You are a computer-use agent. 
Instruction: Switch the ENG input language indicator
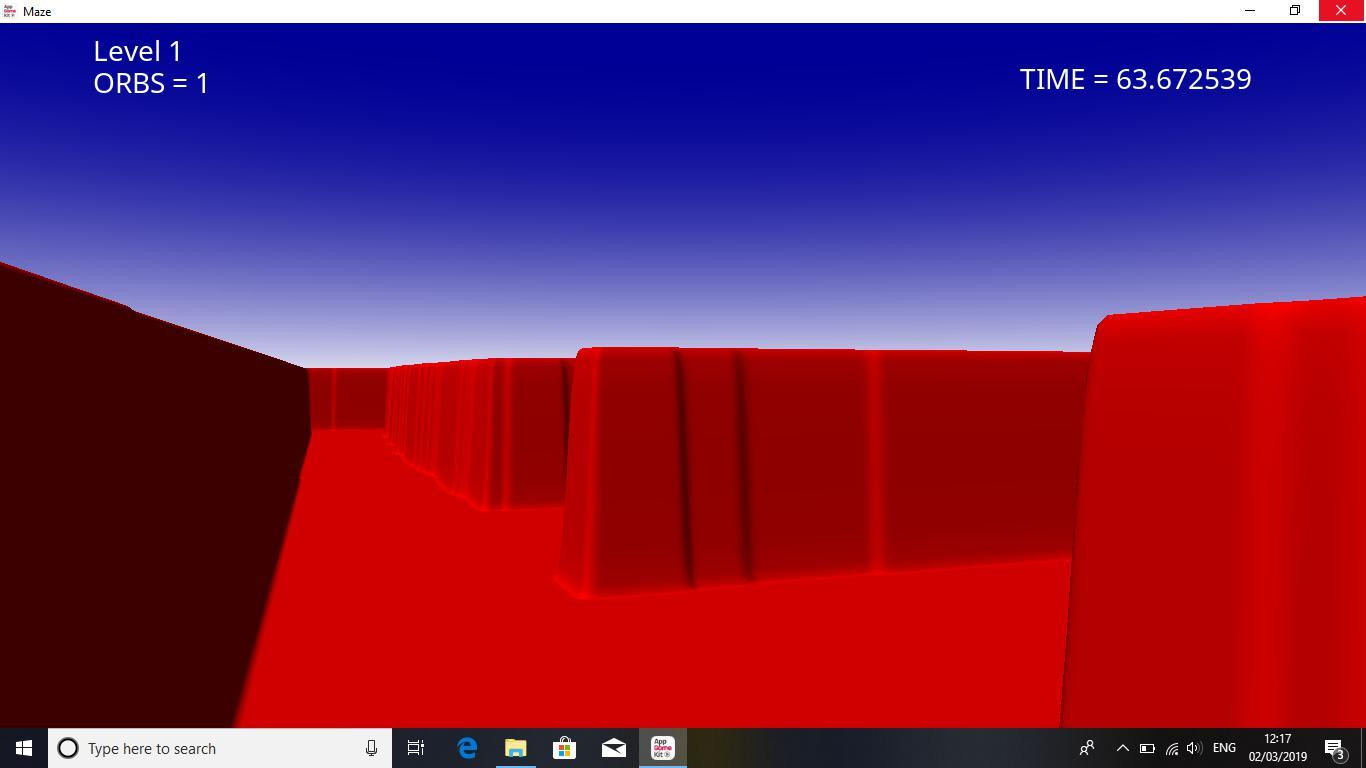(x=1224, y=748)
